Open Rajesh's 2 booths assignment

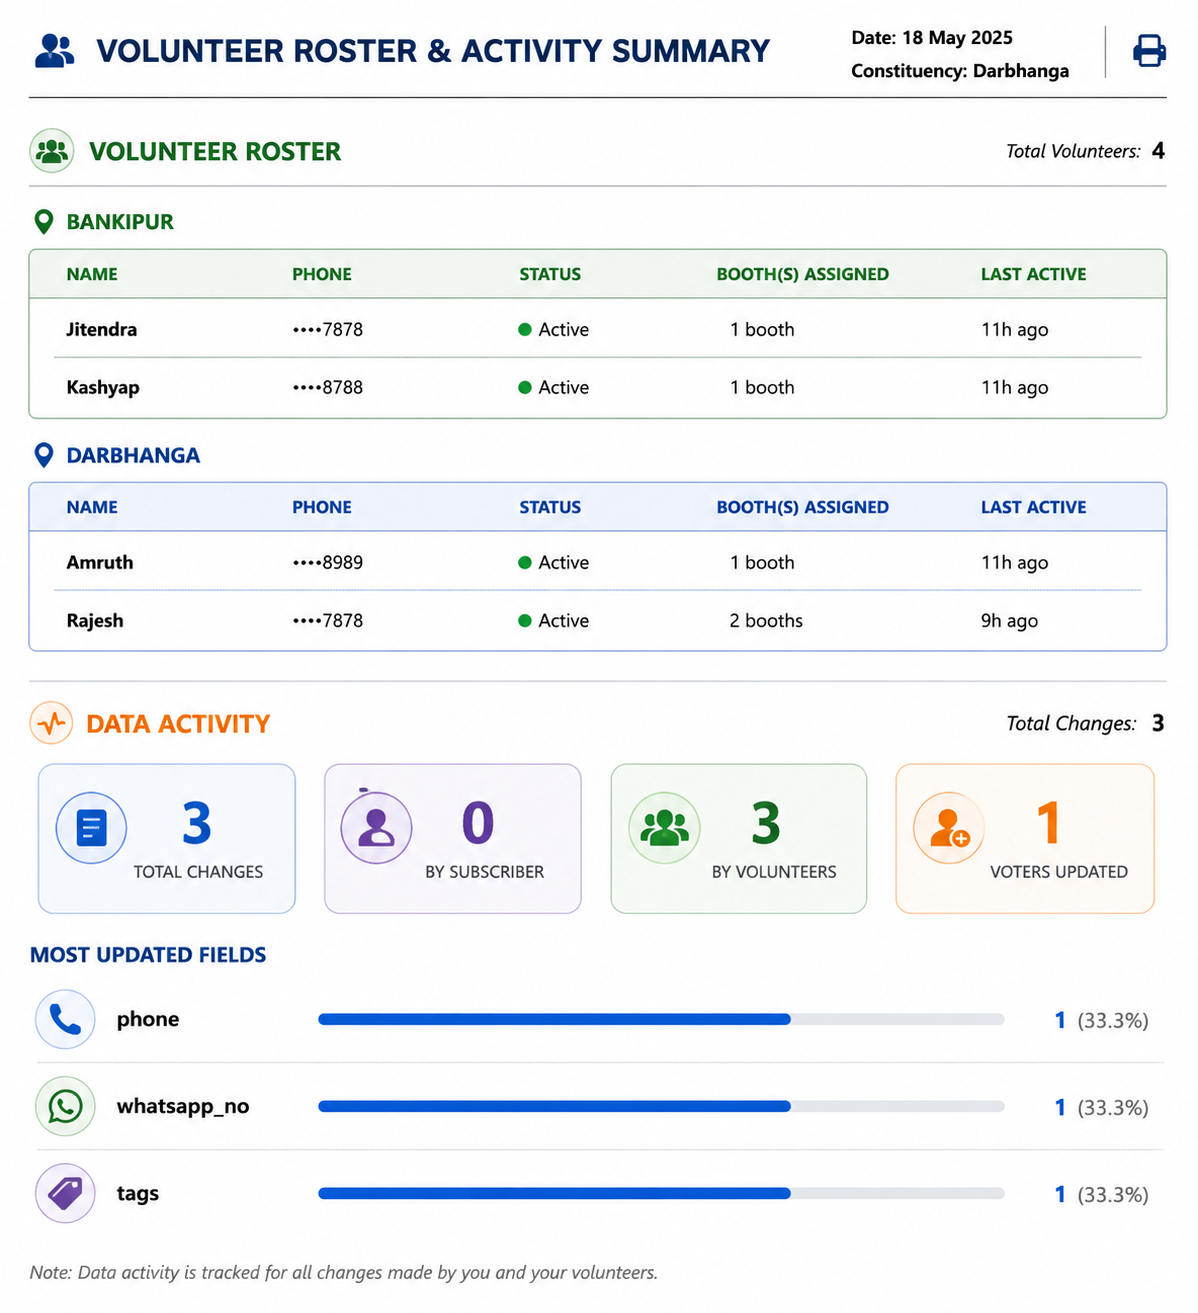click(766, 621)
